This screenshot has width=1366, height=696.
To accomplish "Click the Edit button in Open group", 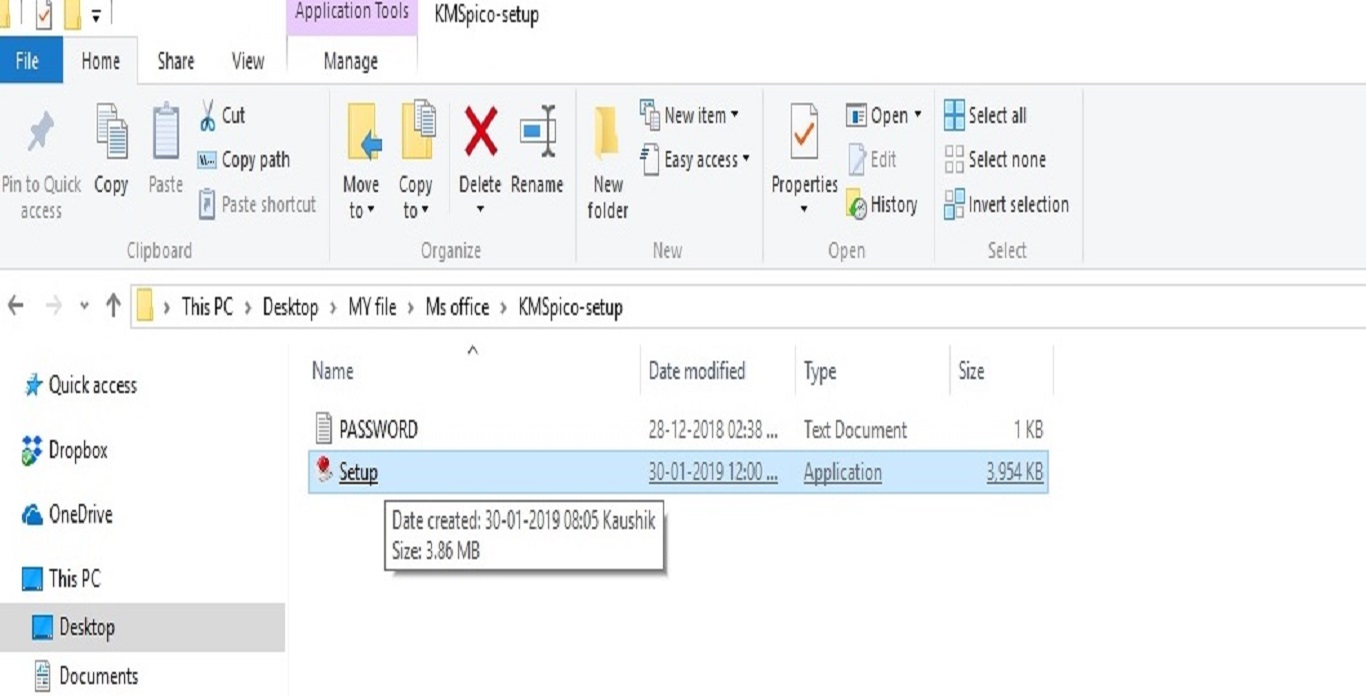I will (x=872, y=160).
